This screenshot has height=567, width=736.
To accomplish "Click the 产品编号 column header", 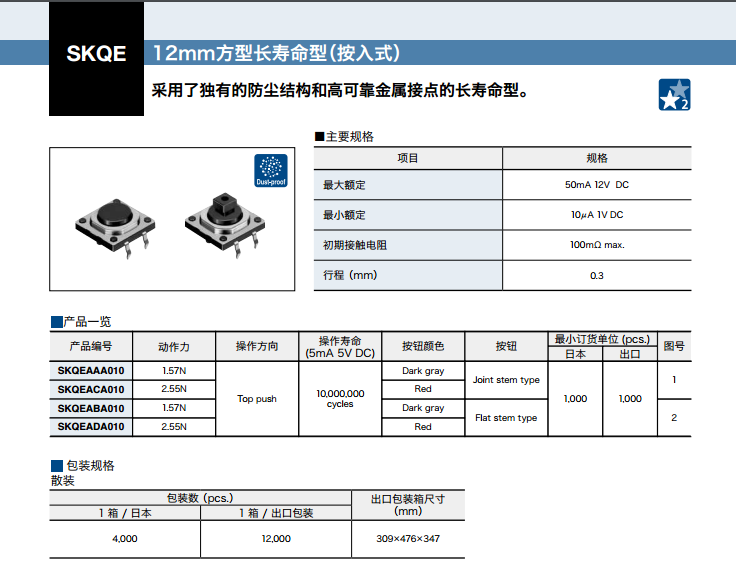I will (x=91, y=346).
